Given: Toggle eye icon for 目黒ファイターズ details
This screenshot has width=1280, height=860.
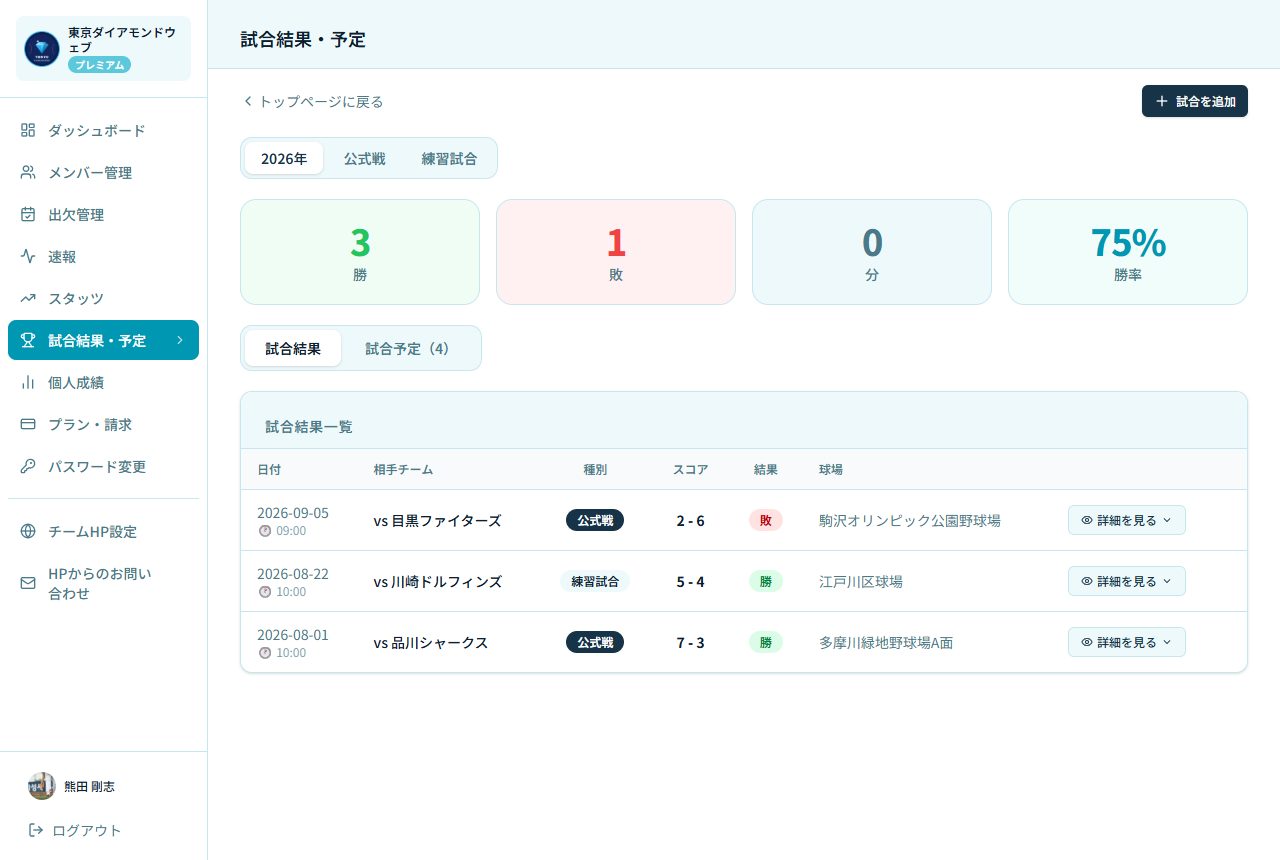Looking at the screenshot, I should [x=1087, y=520].
